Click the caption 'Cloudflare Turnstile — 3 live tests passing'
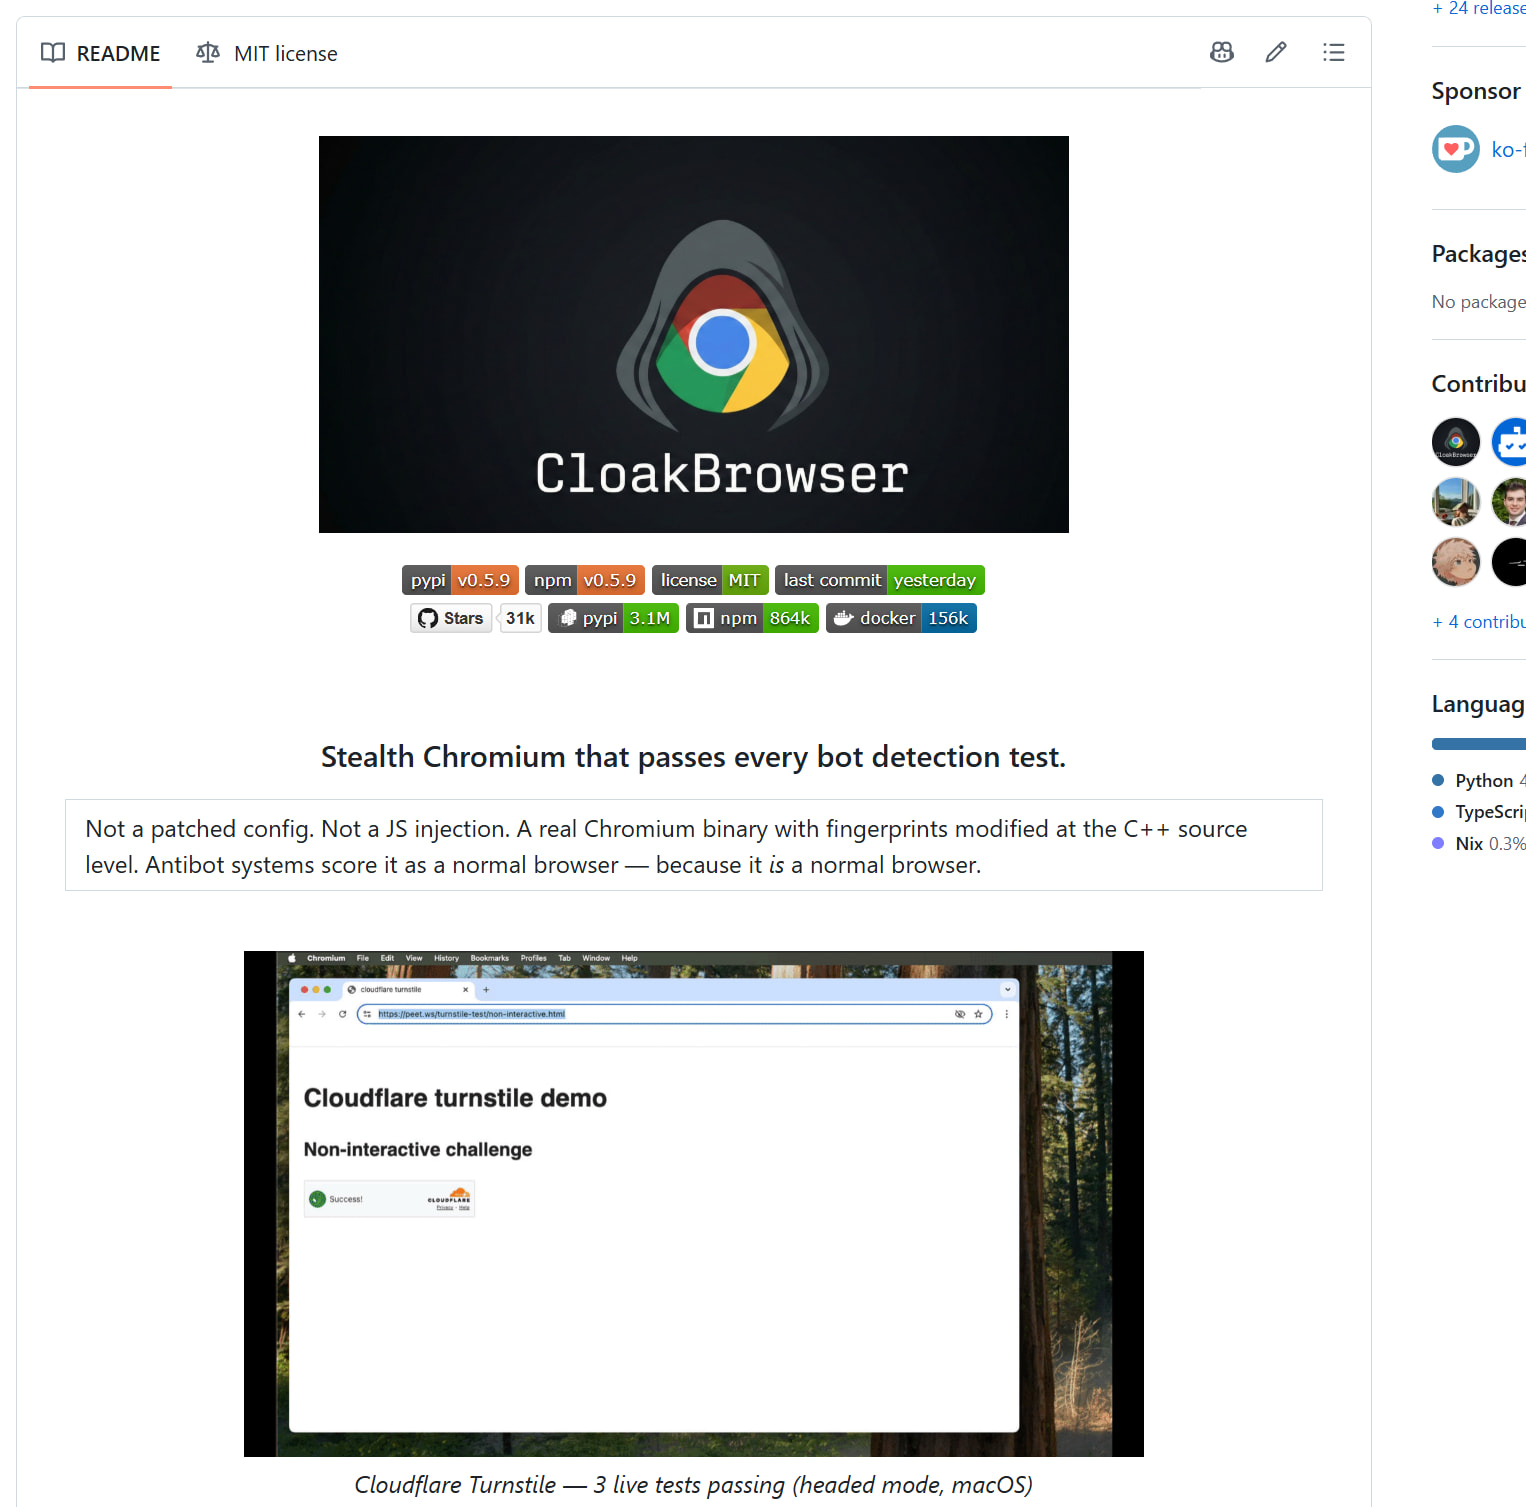Image resolution: width=1526 pixels, height=1507 pixels. click(x=694, y=1485)
